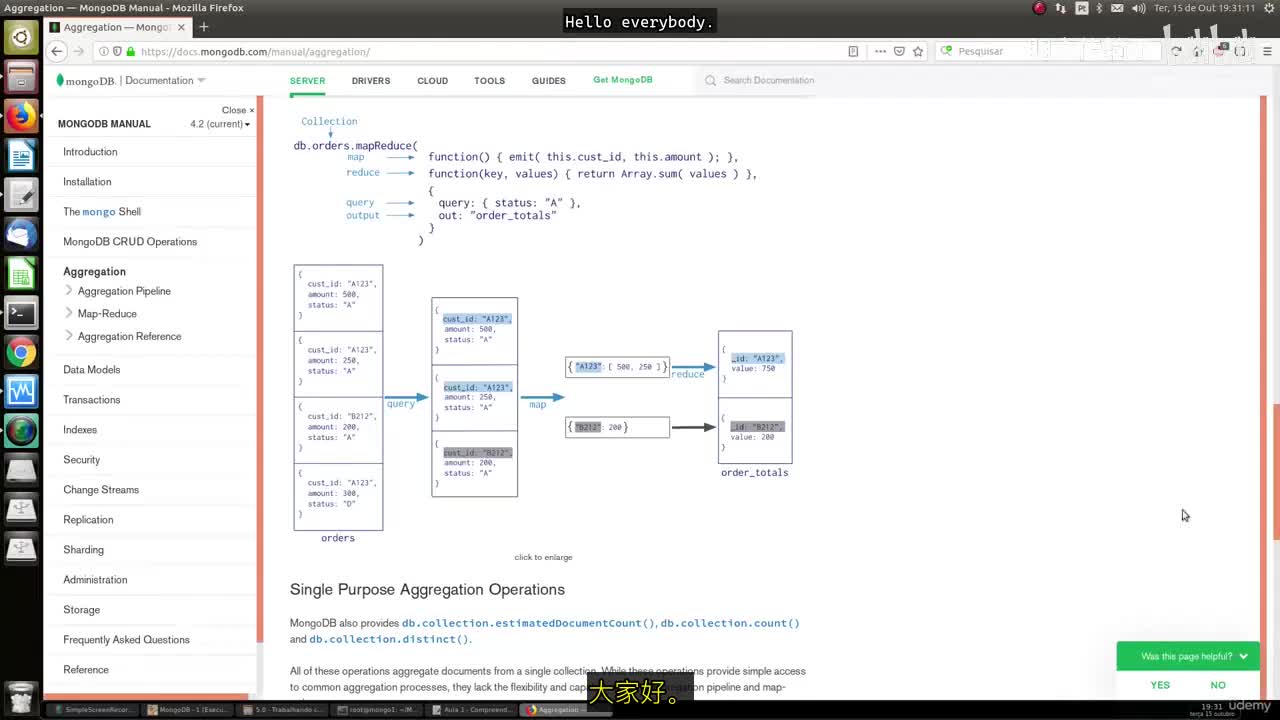Open the system volume indicator
Image resolution: width=1280 pixels, height=720 pixels.
(x=1138, y=8)
